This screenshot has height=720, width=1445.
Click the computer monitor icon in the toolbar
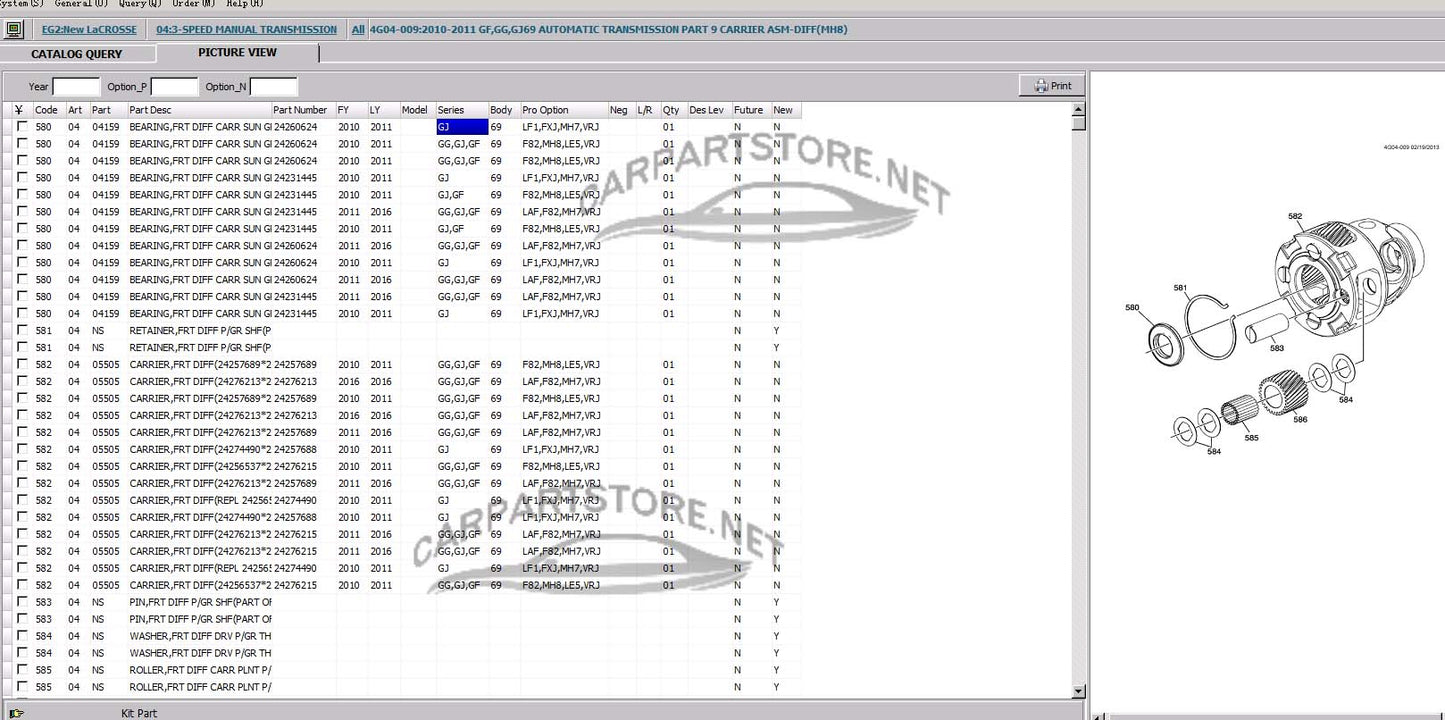tap(14, 30)
